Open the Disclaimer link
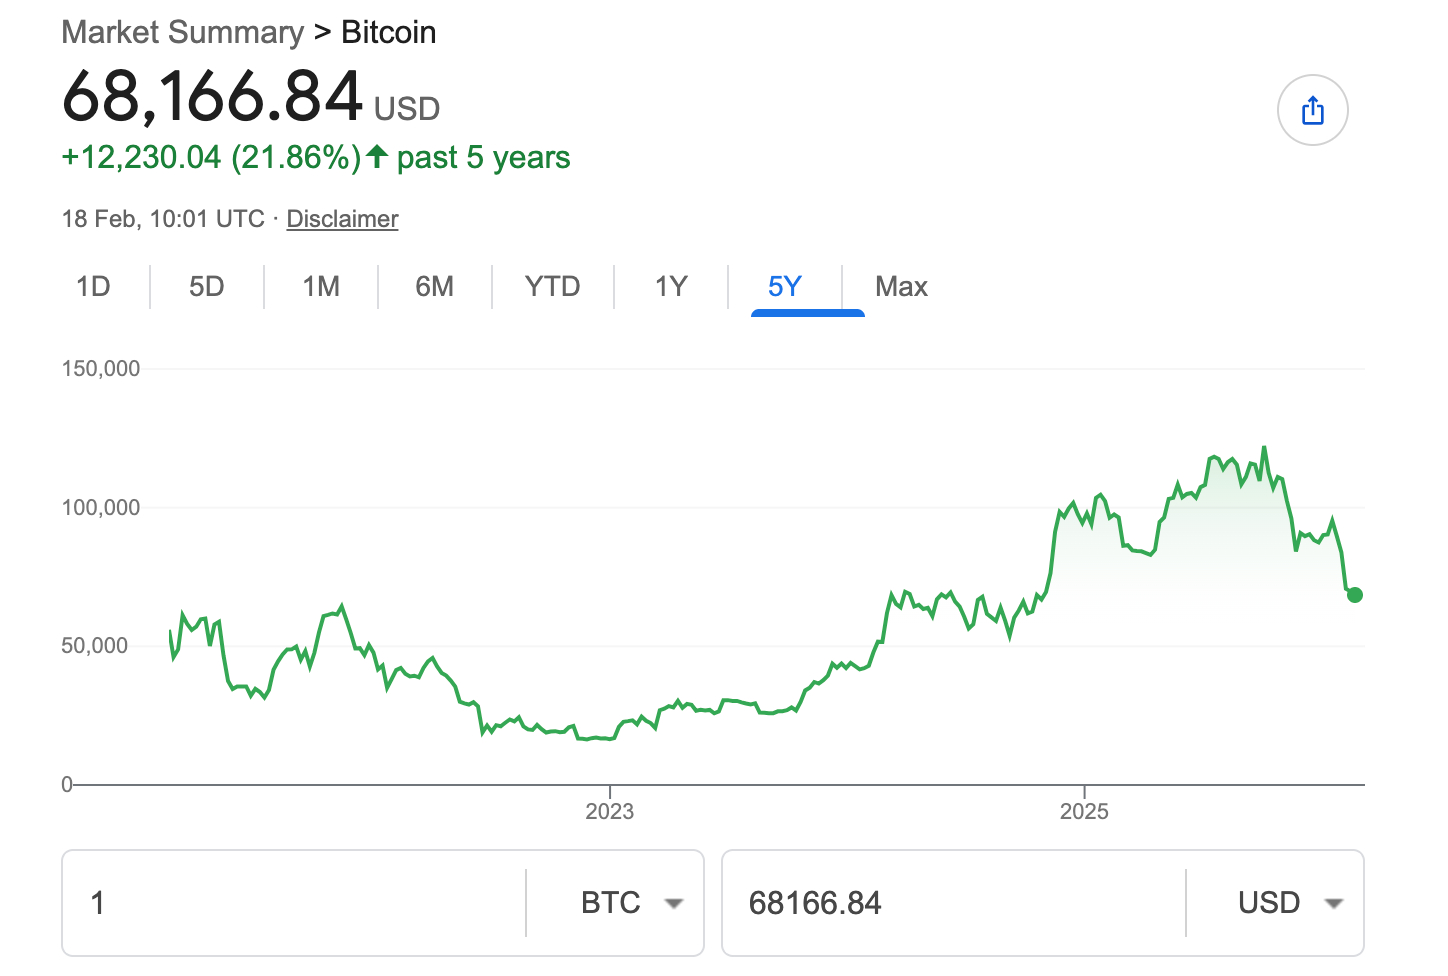 pos(342,219)
